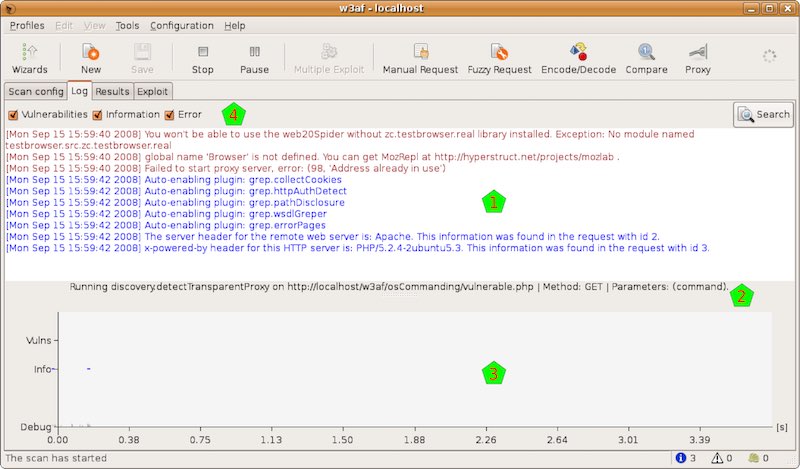Click the New scan icon

[91, 58]
